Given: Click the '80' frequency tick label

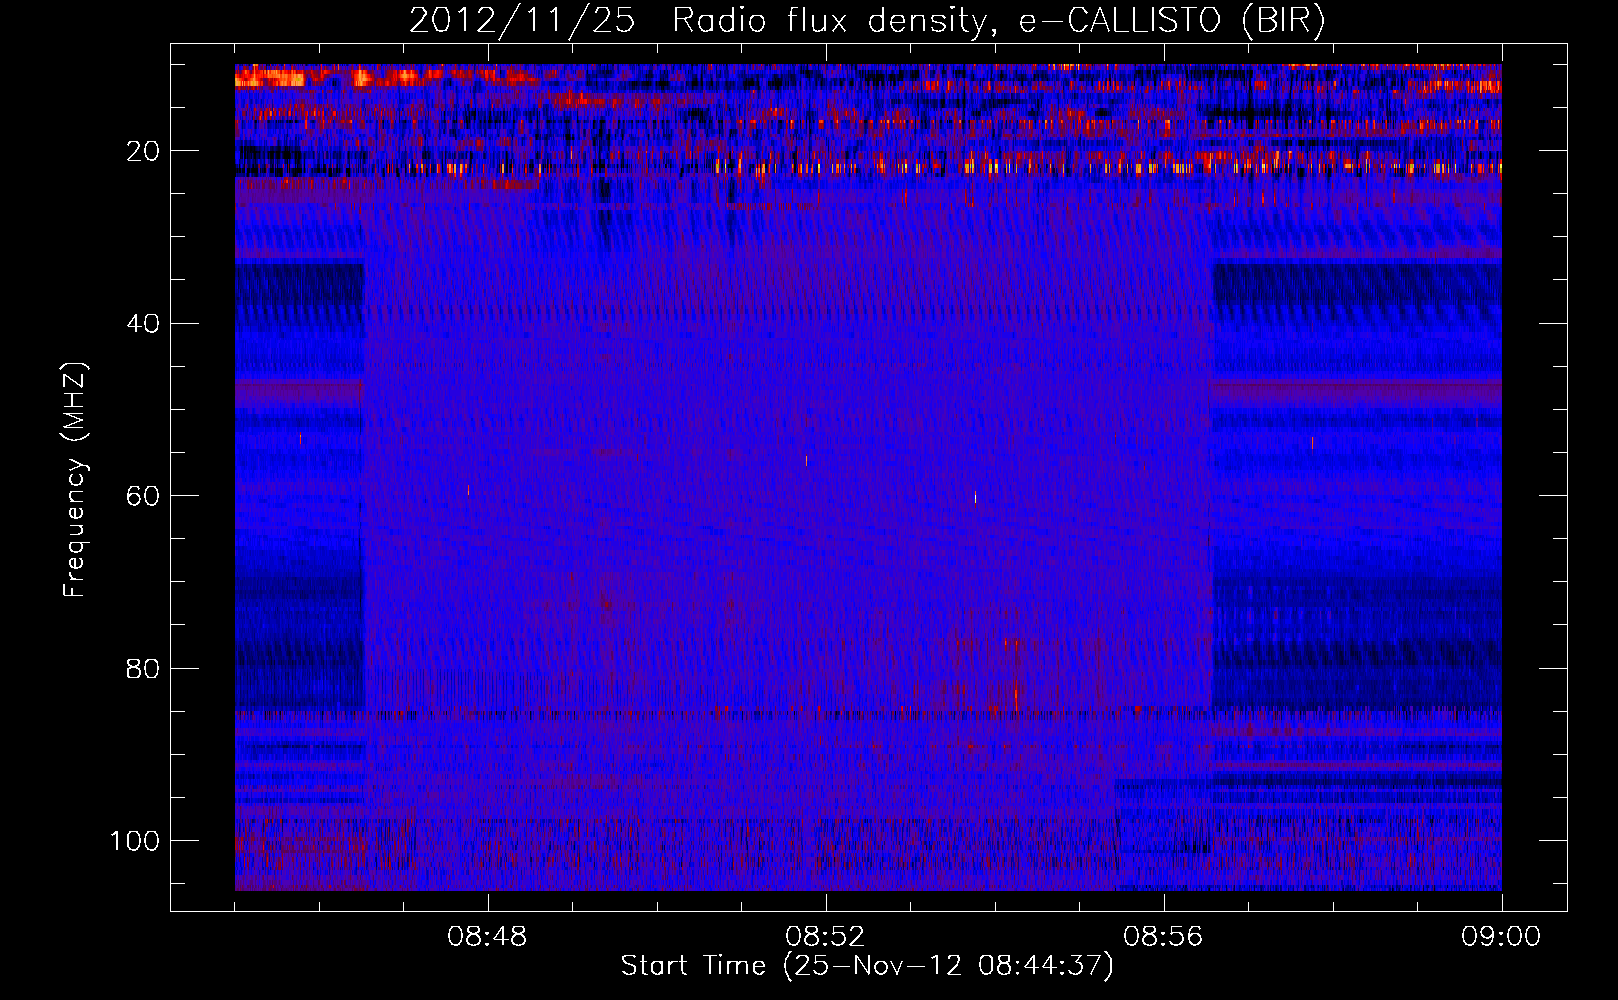Looking at the screenshot, I should [143, 669].
